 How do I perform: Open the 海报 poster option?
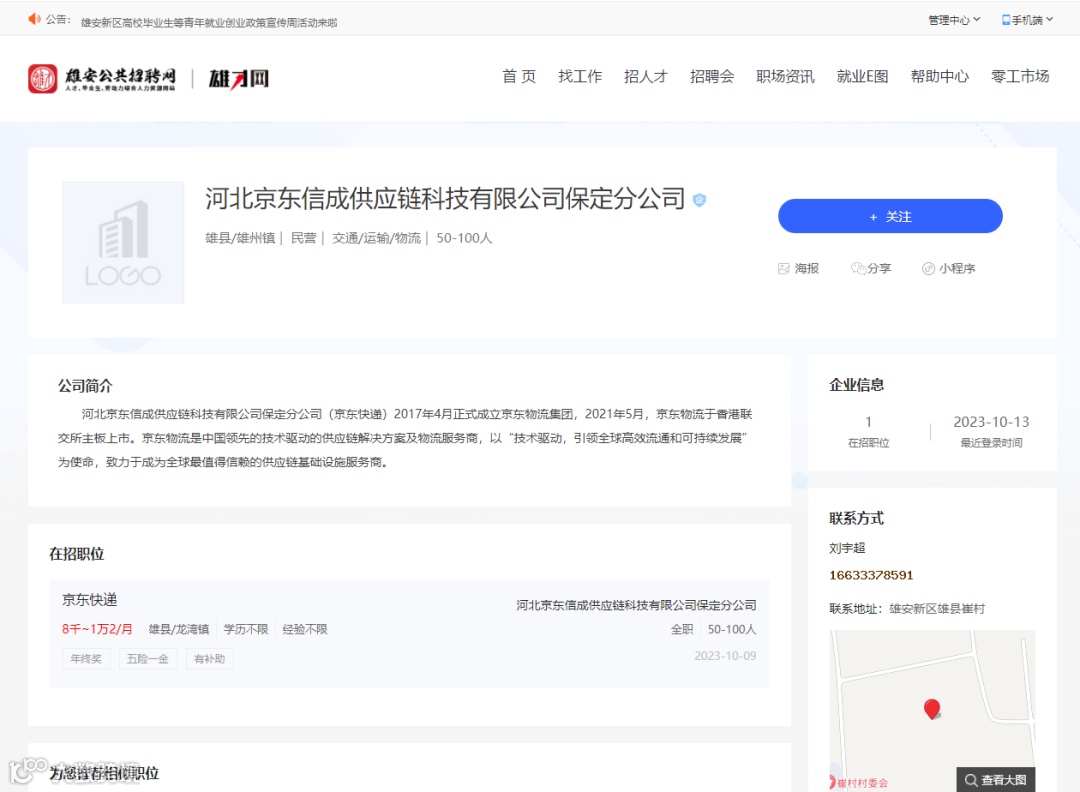click(x=798, y=269)
